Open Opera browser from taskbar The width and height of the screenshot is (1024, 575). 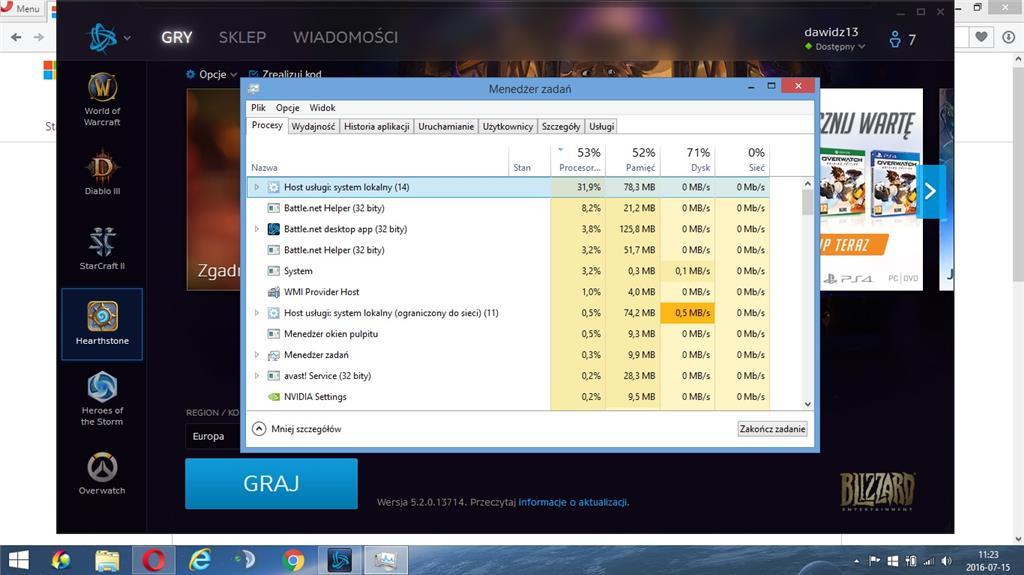[153, 560]
